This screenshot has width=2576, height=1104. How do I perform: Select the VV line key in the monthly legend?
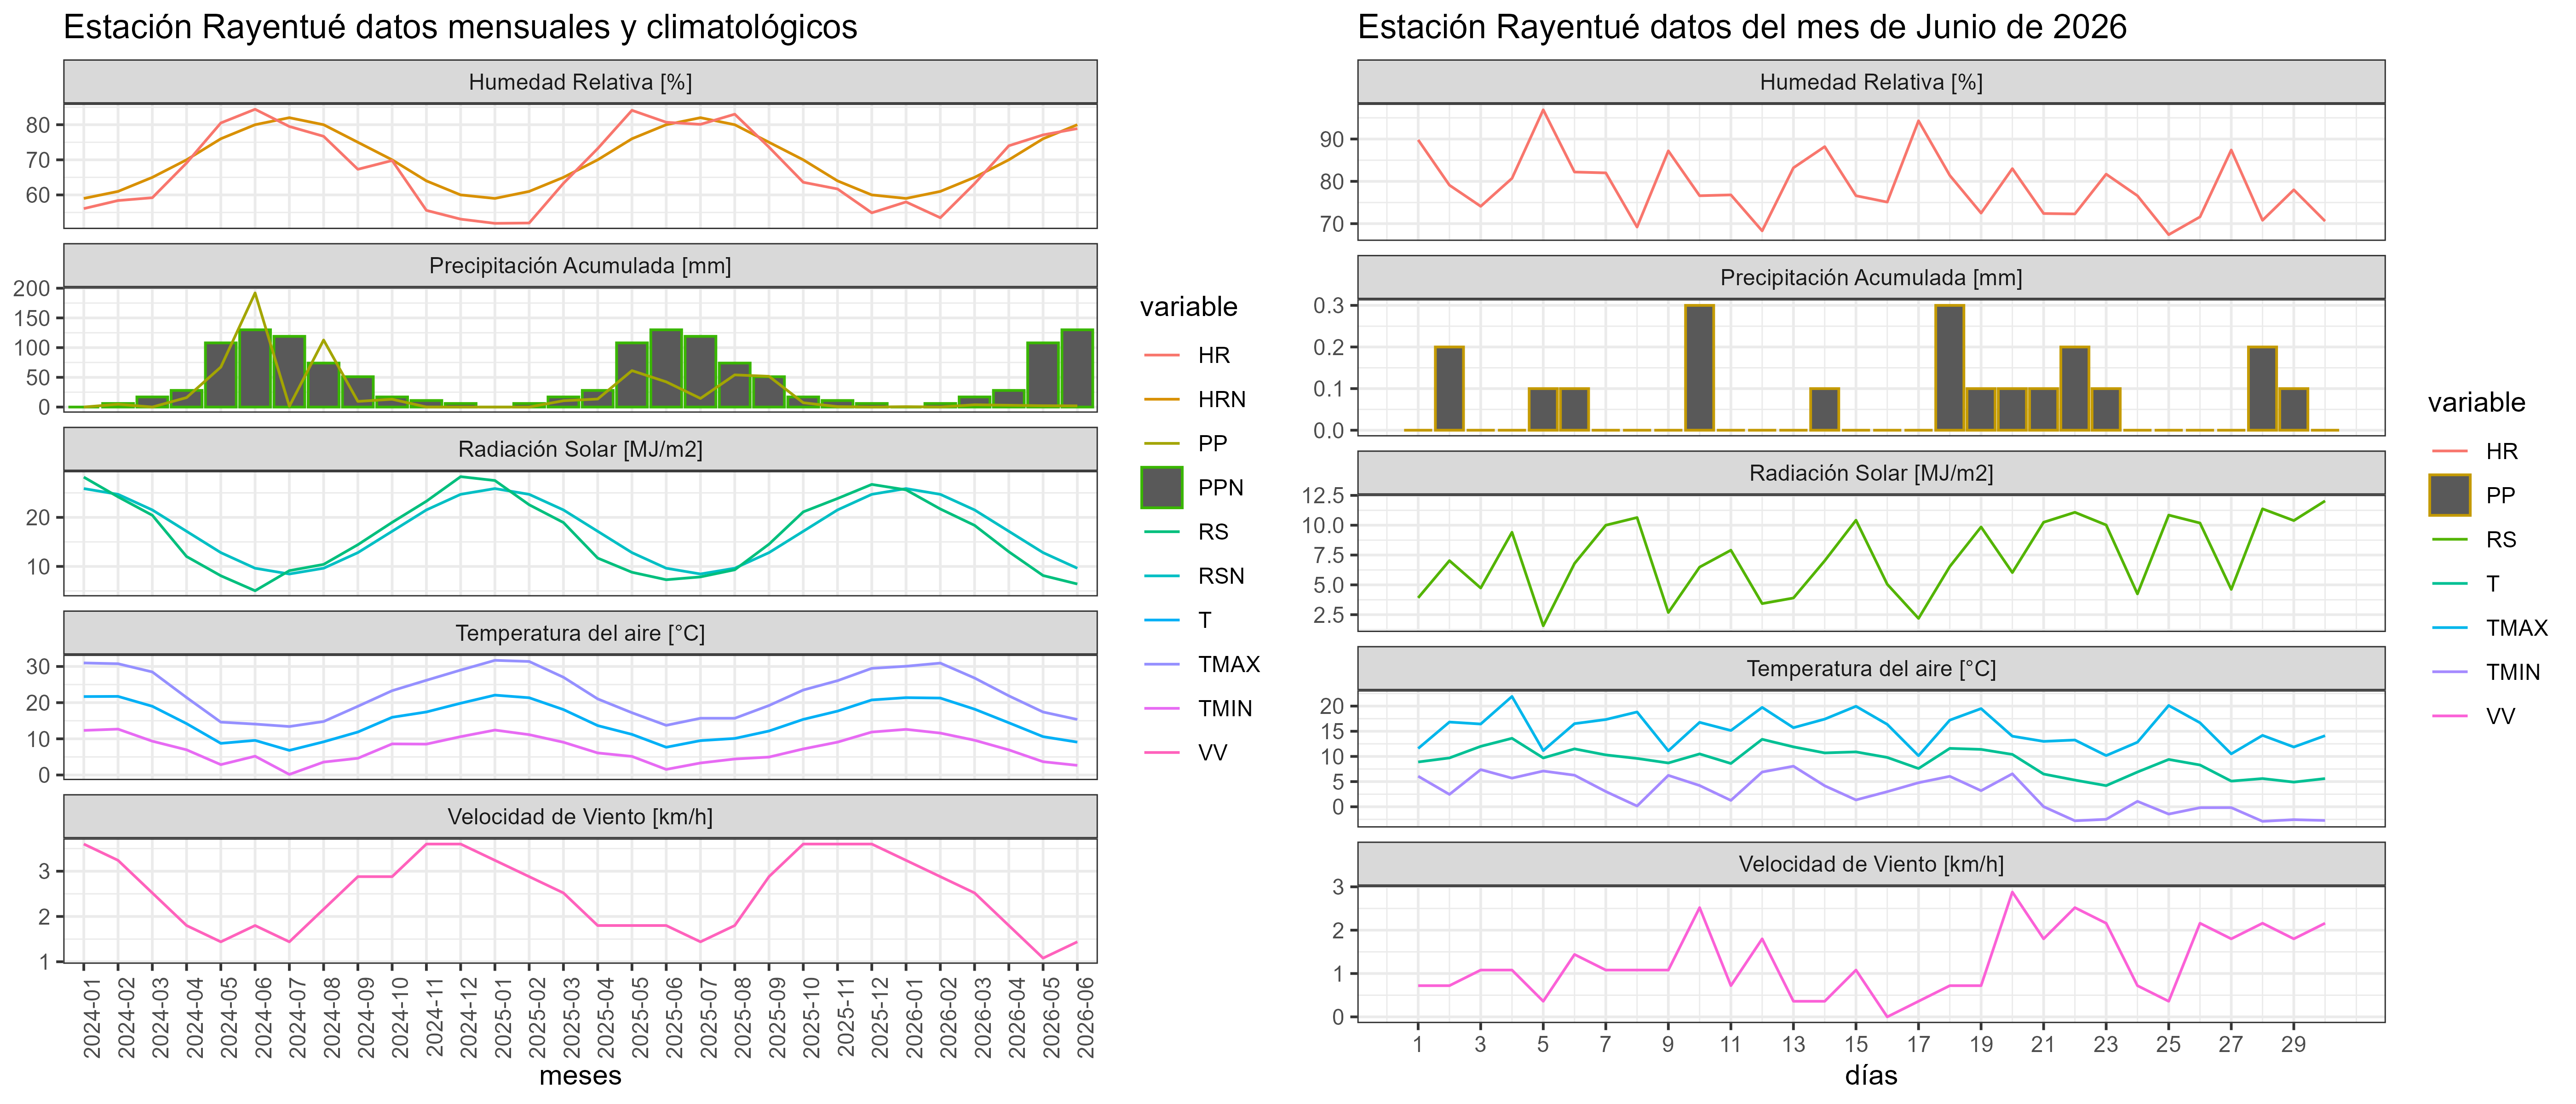point(1162,752)
